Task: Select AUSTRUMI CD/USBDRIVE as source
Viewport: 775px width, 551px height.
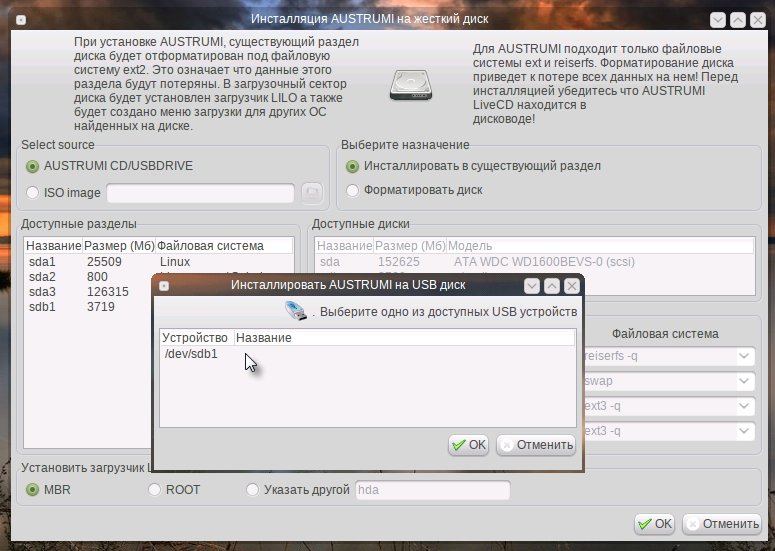Action: (109, 166)
